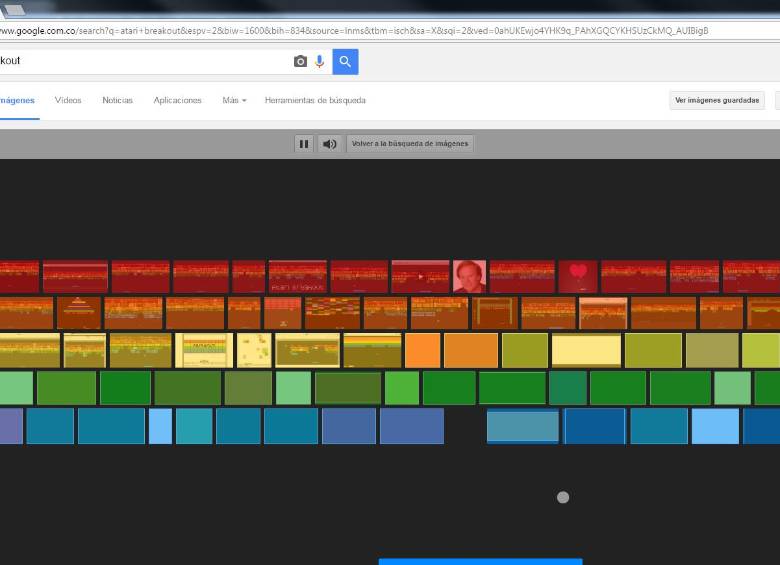Switch to the Imágenes tab
Screen dimensions: 780x565
click(x=17, y=100)
